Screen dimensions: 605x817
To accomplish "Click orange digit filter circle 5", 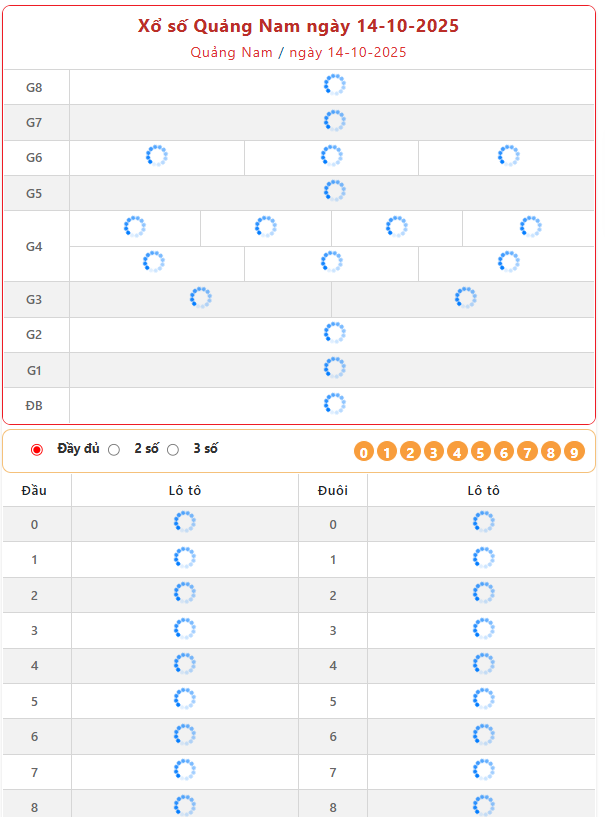I will pyautogui.click(x=480, y=452).
